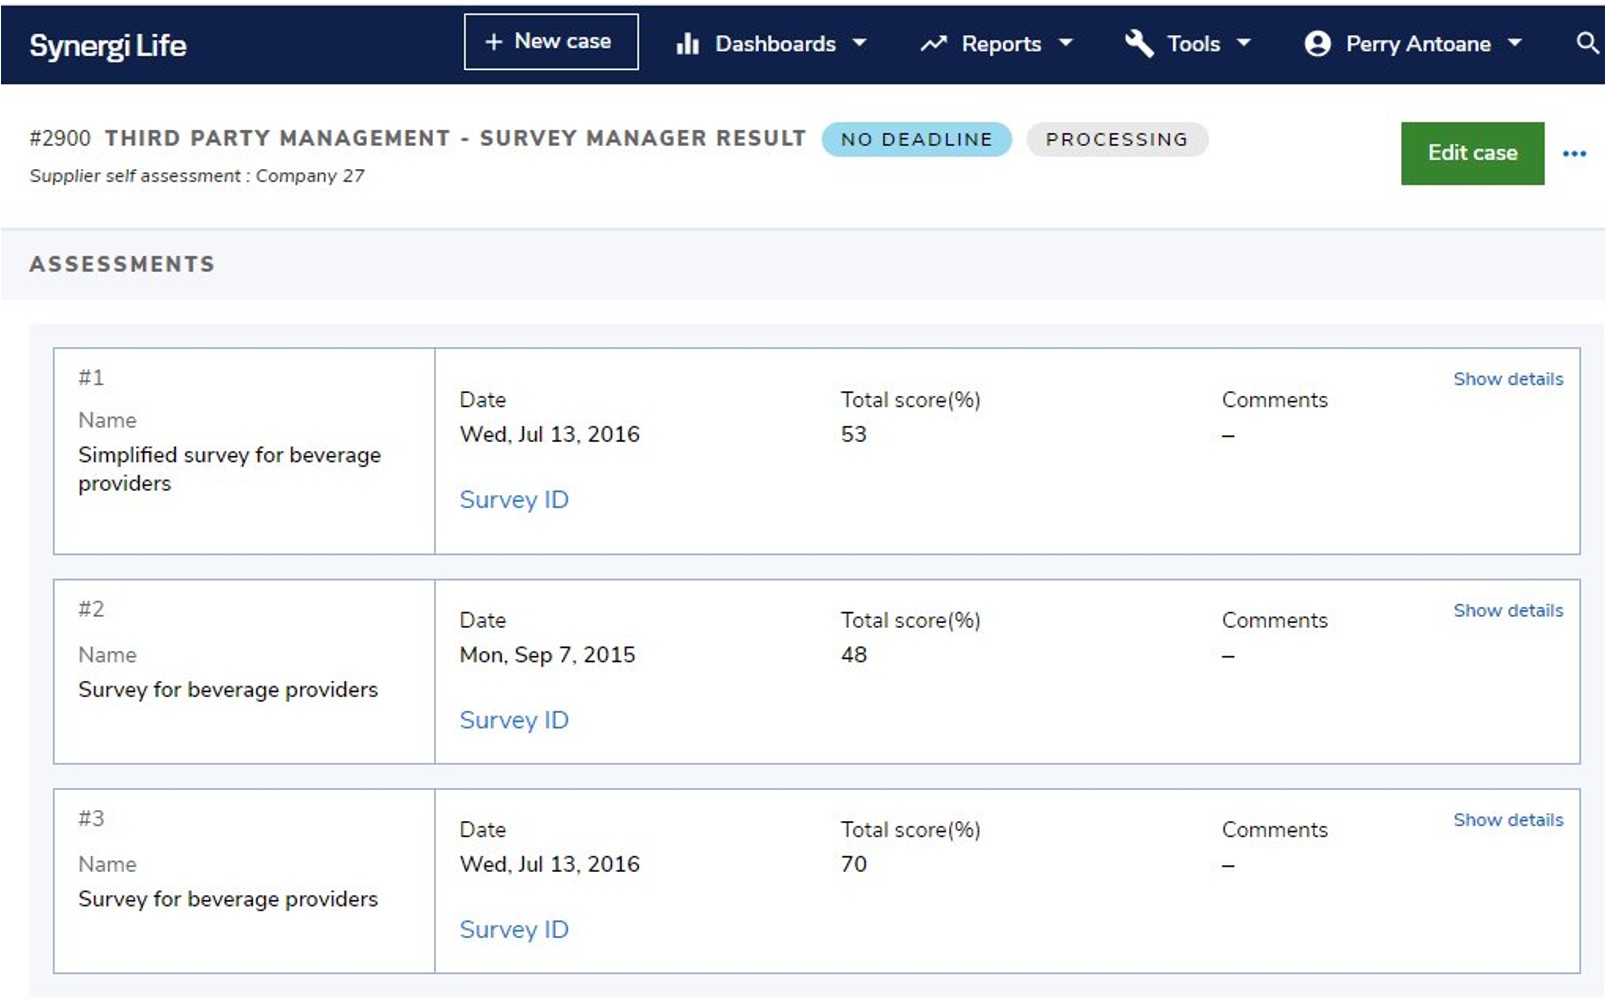Open the ellipsis more options icon
The image size is (1605, 1001).
click(1575, 153)
